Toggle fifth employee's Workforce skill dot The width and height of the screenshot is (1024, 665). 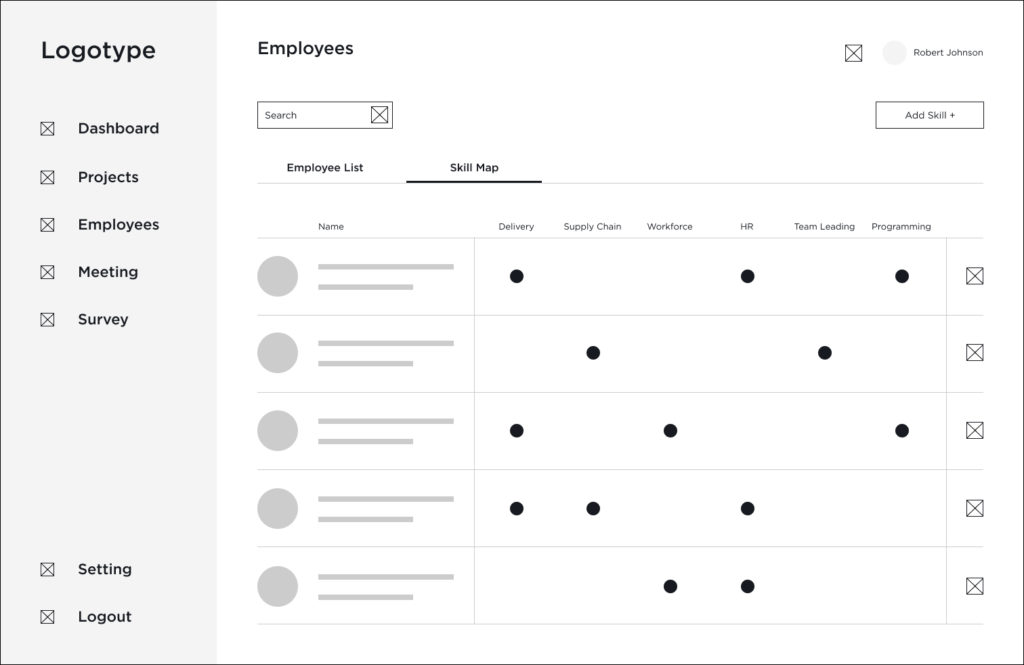[670, 586]
